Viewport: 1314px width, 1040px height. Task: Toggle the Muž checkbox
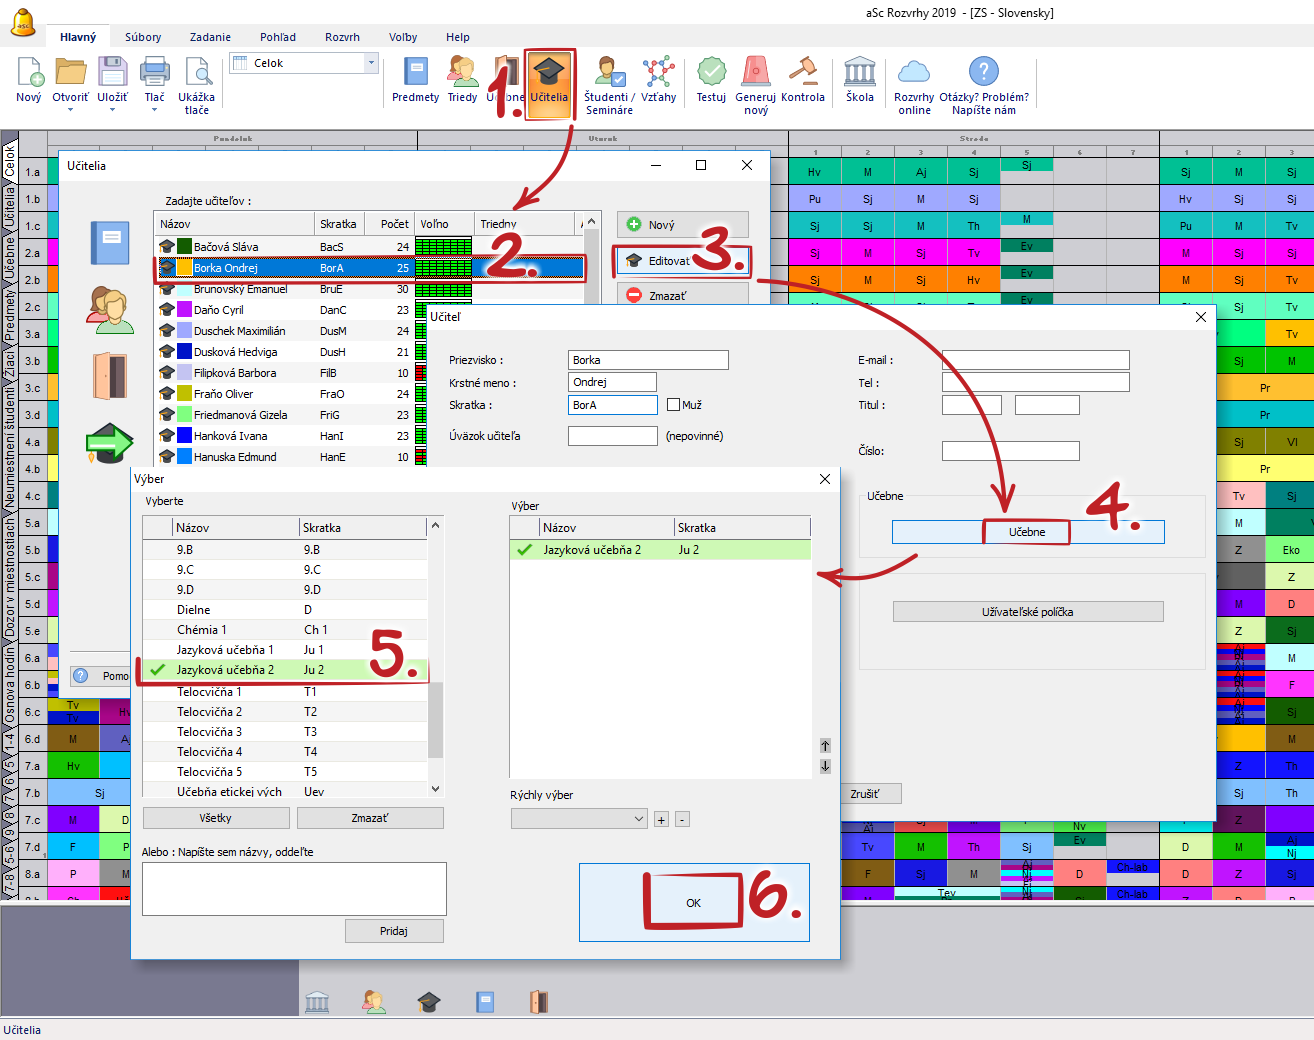pyautogui.click(x=674, y=405)
